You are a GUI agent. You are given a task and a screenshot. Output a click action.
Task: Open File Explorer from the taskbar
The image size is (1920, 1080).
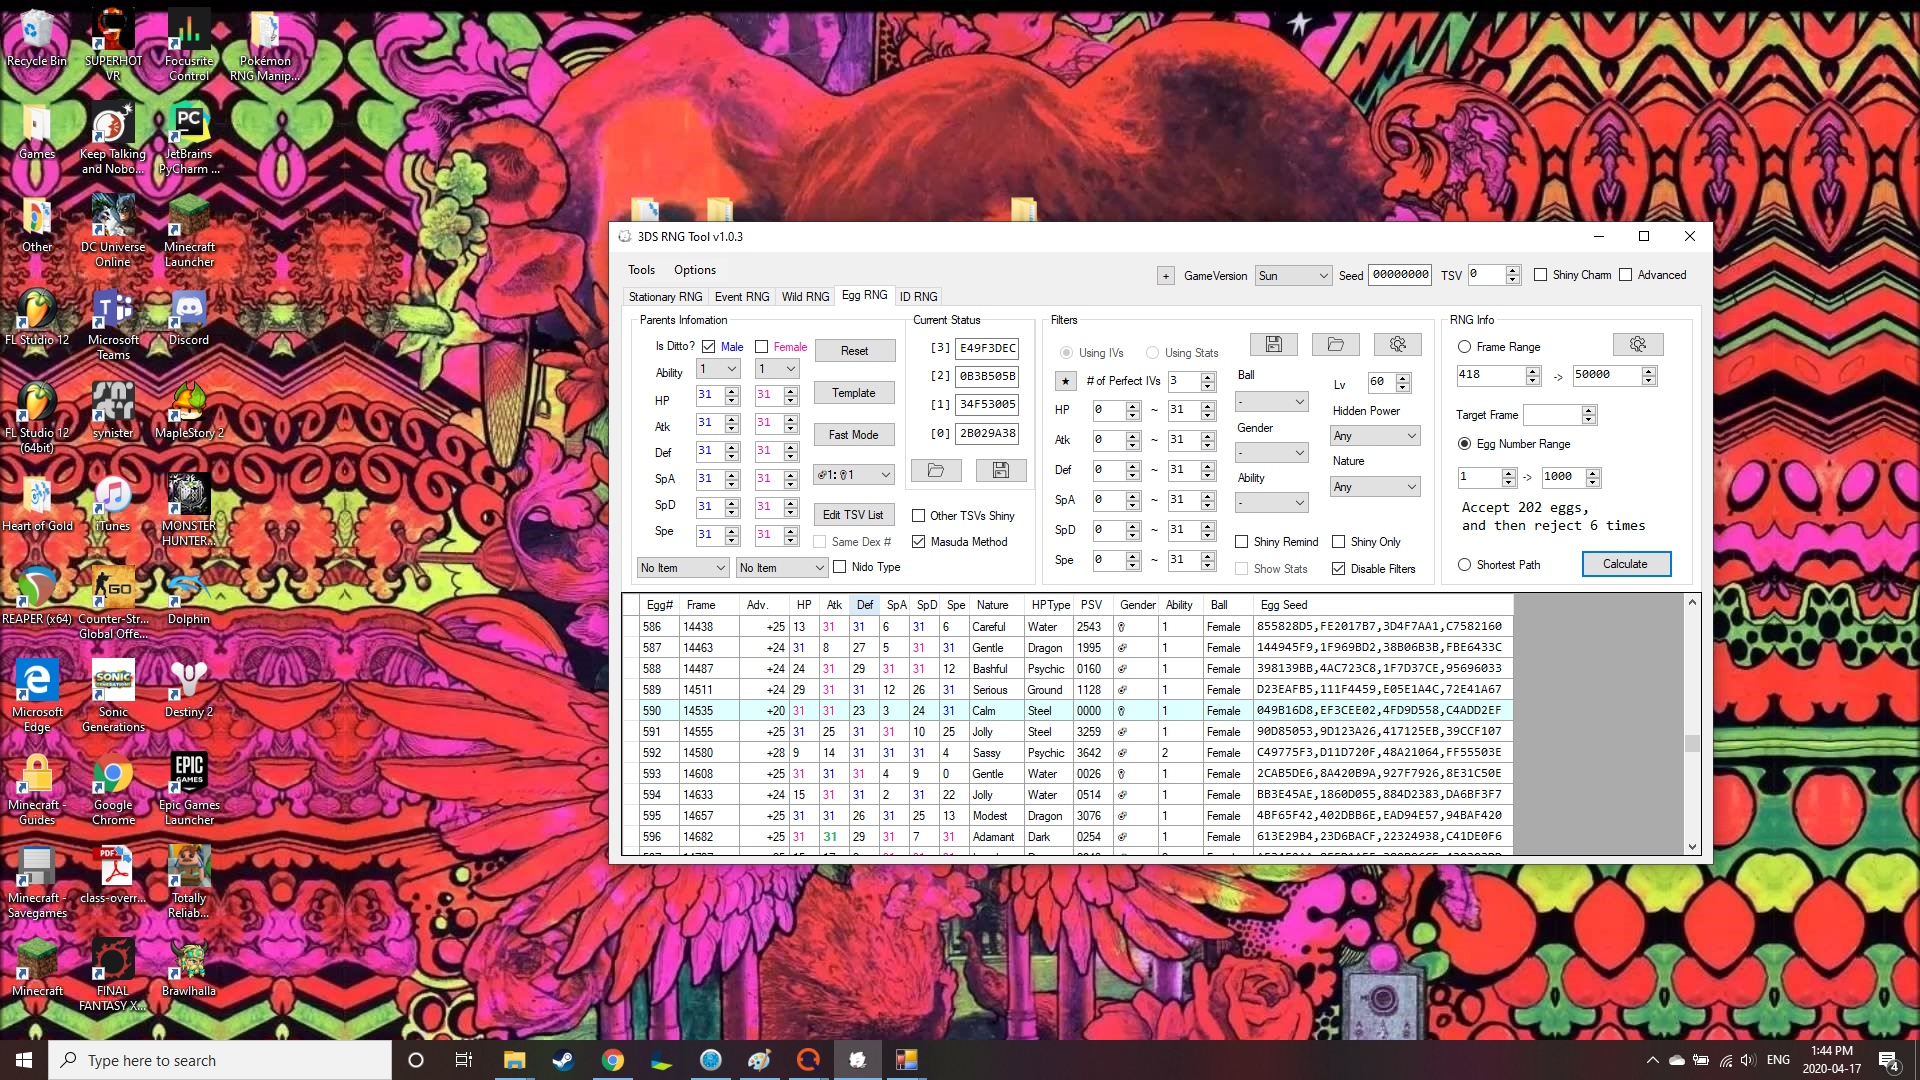(x=514, y=1060)
